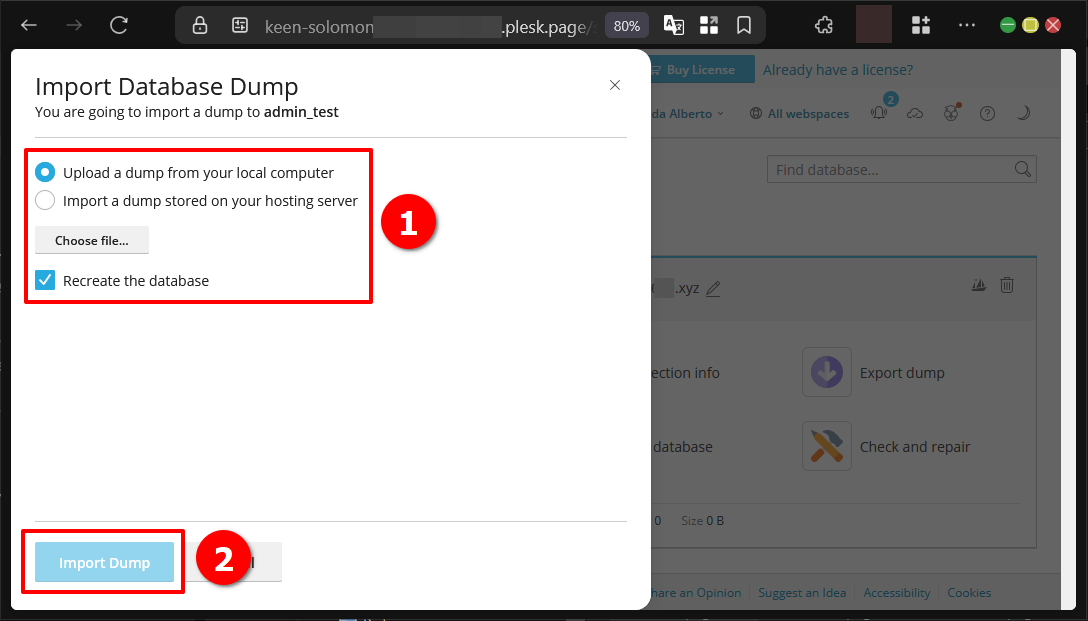1088x621 pixels.
Task: Uncheck Recreate the database checkbox
Action: 45,280
